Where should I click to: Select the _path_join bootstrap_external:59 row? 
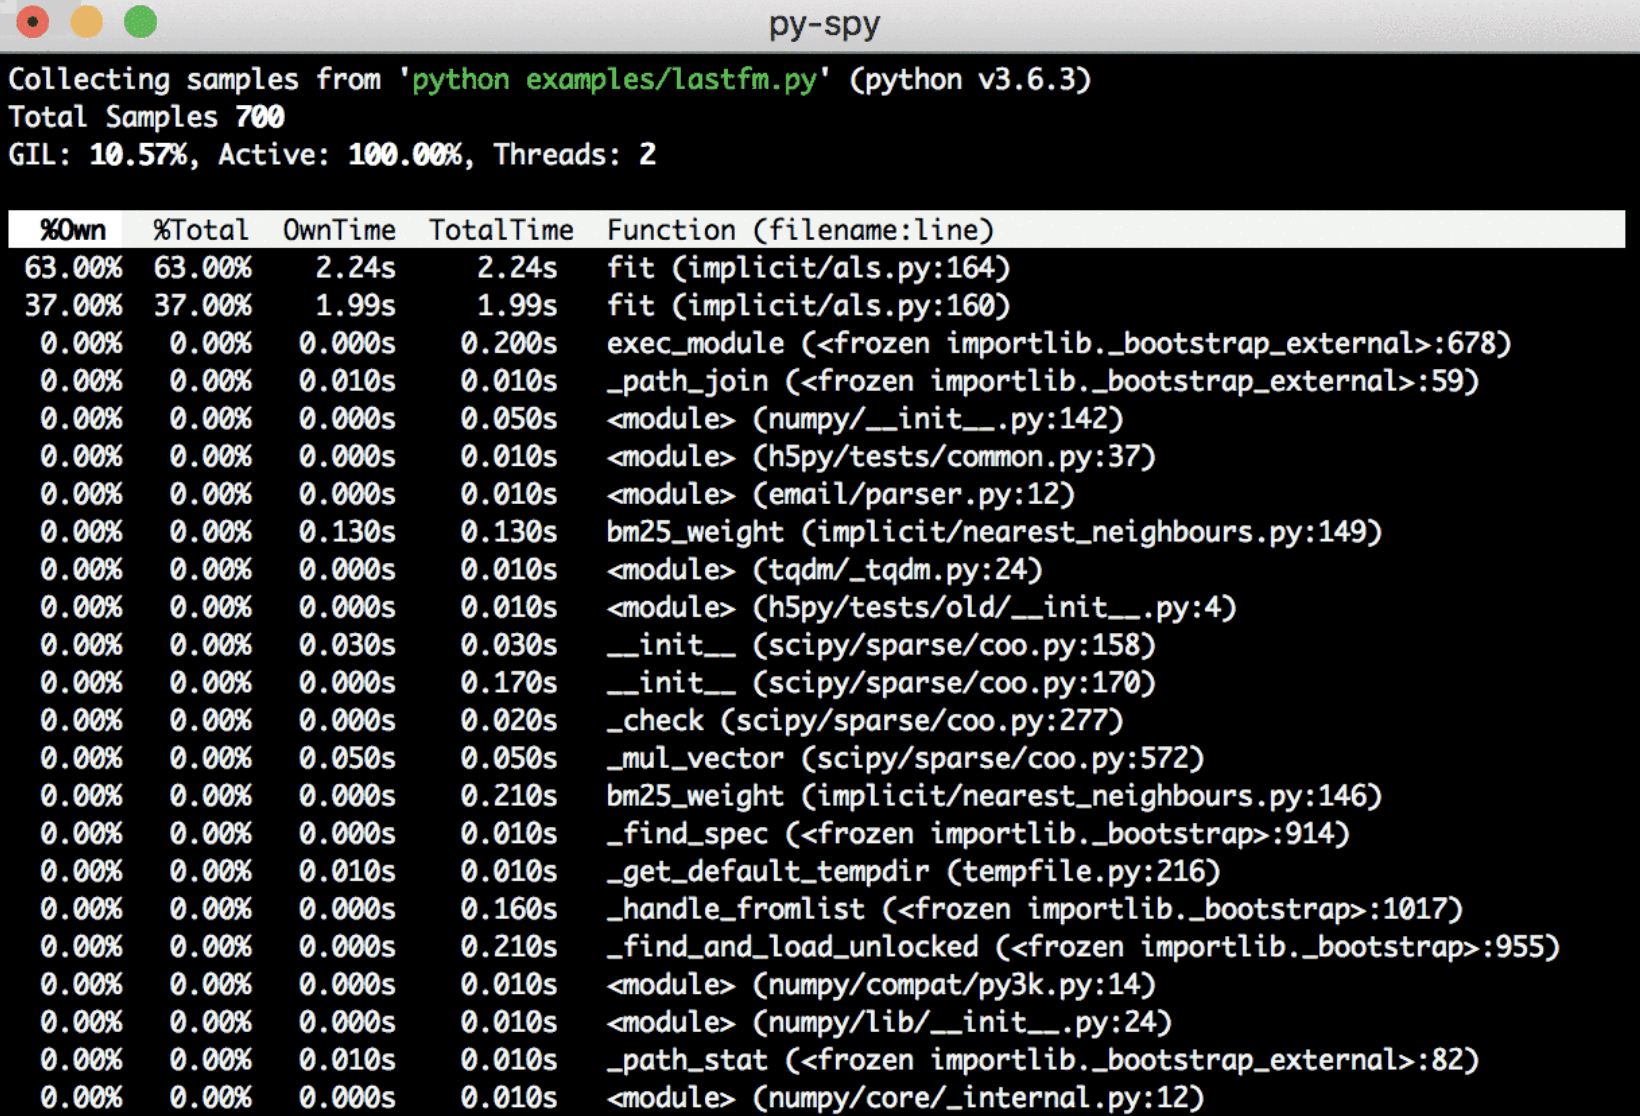click(x=817, y=381)
